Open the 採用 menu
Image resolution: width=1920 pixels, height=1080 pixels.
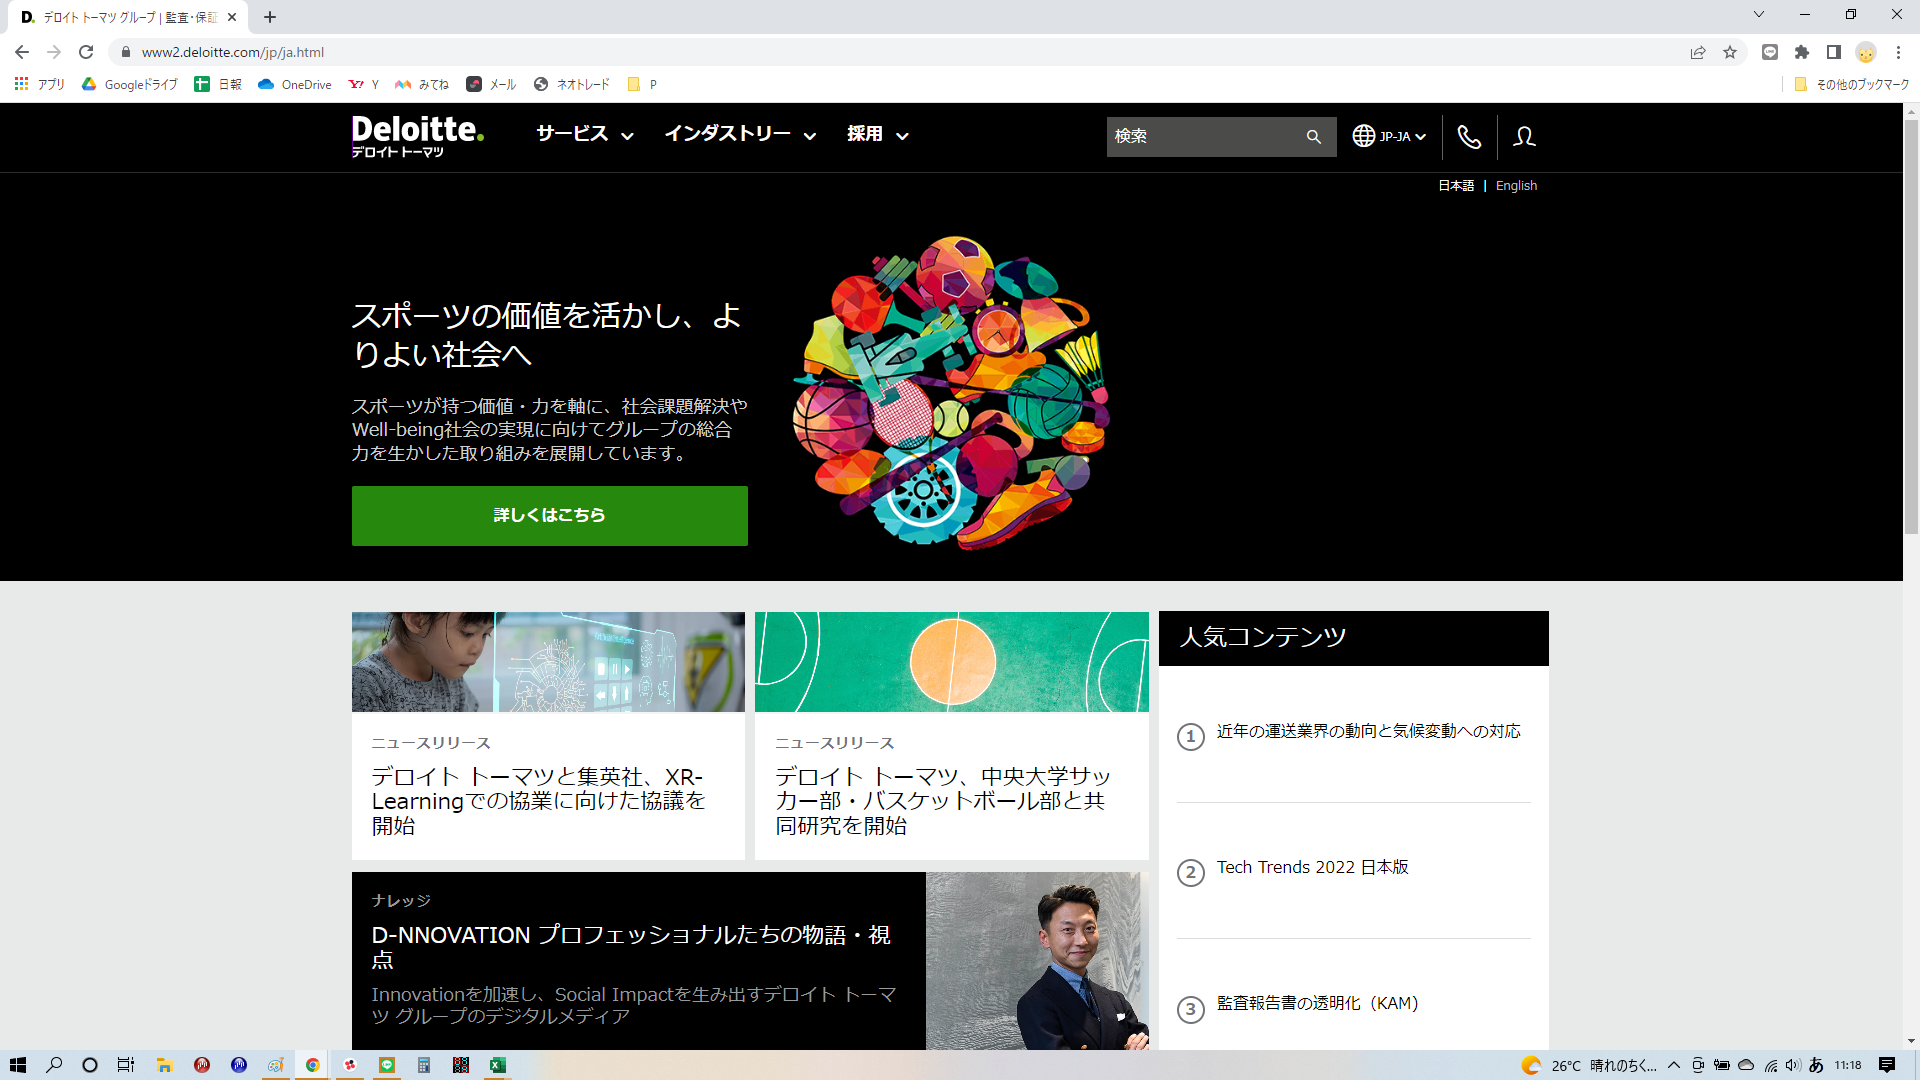coord(877,134)
